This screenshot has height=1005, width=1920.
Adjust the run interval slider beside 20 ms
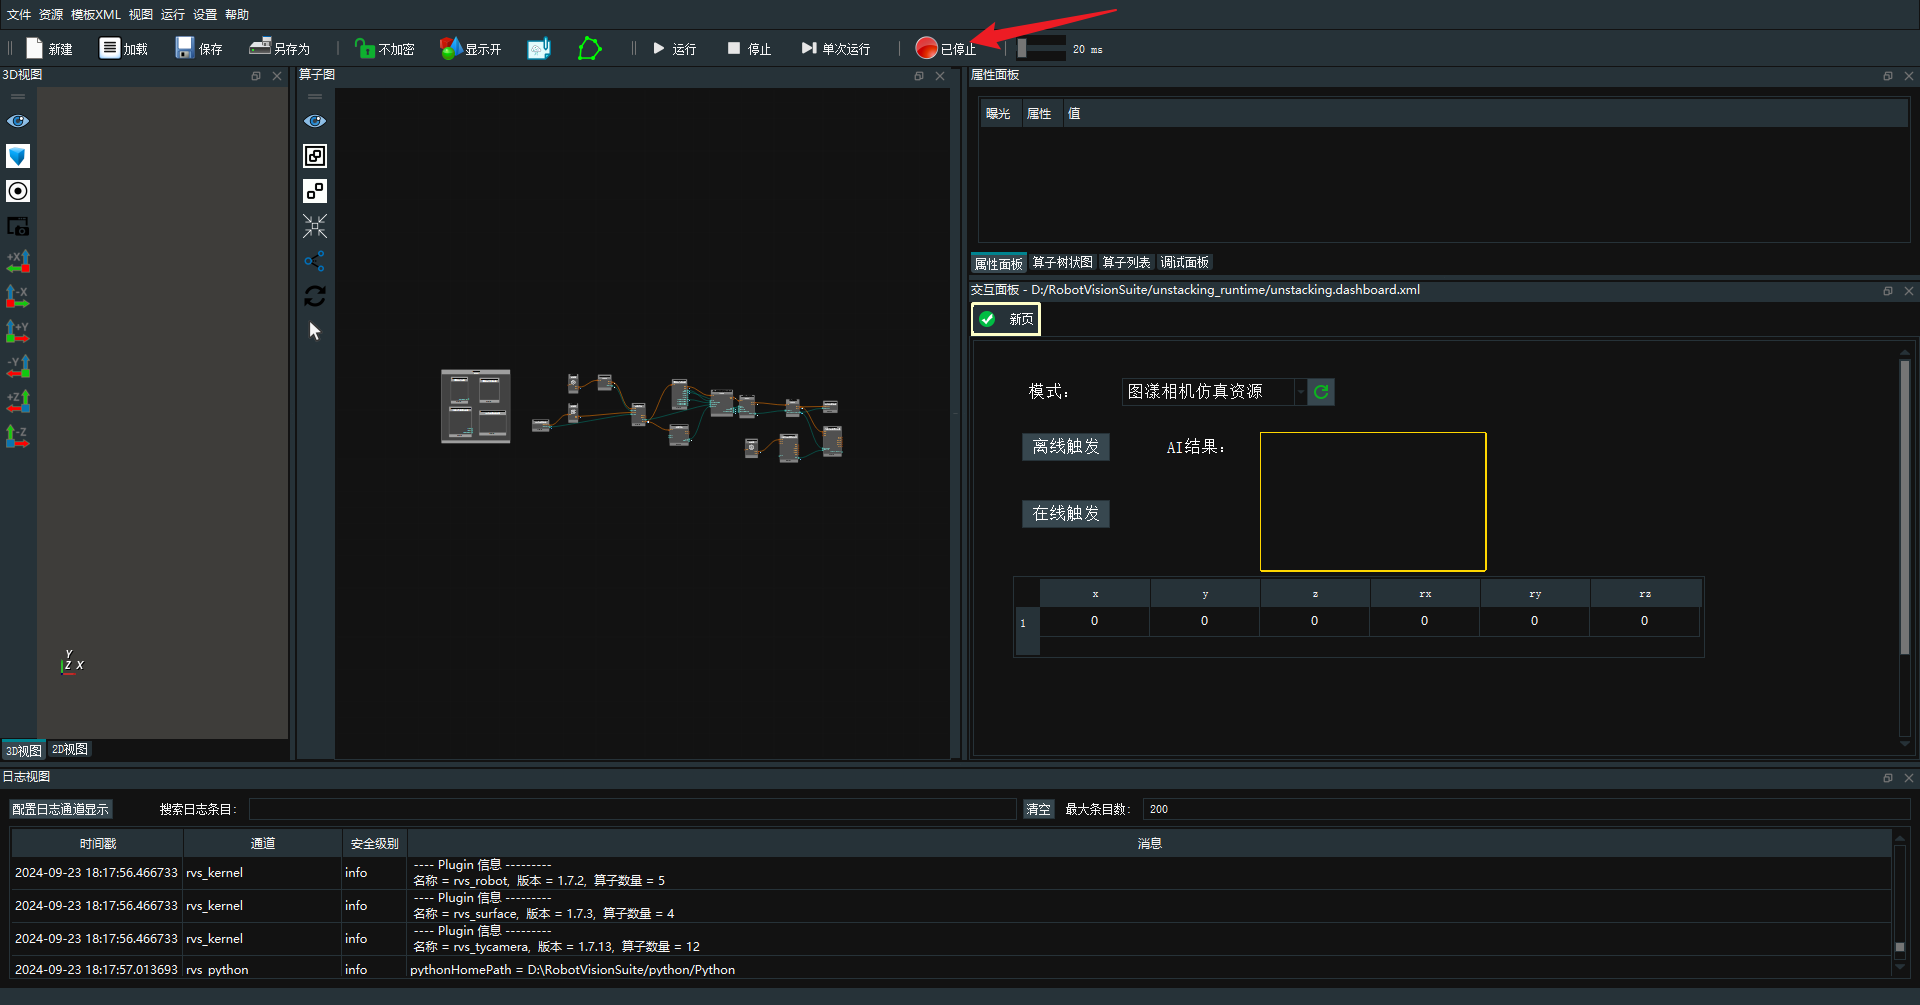coord(1040,48)
